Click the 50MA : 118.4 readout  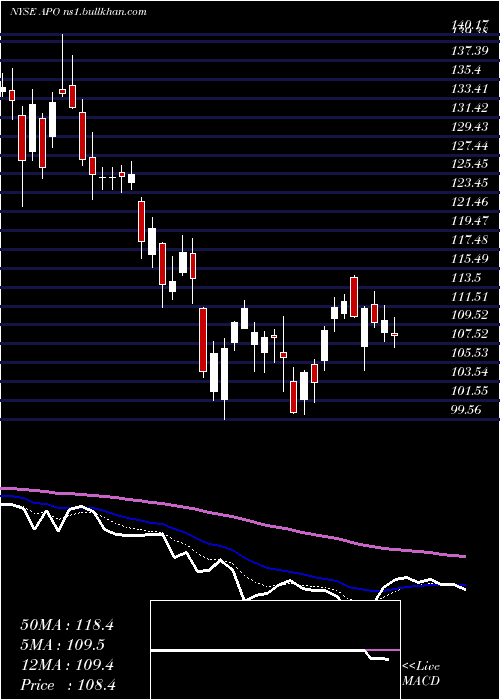tap(67, 625)
